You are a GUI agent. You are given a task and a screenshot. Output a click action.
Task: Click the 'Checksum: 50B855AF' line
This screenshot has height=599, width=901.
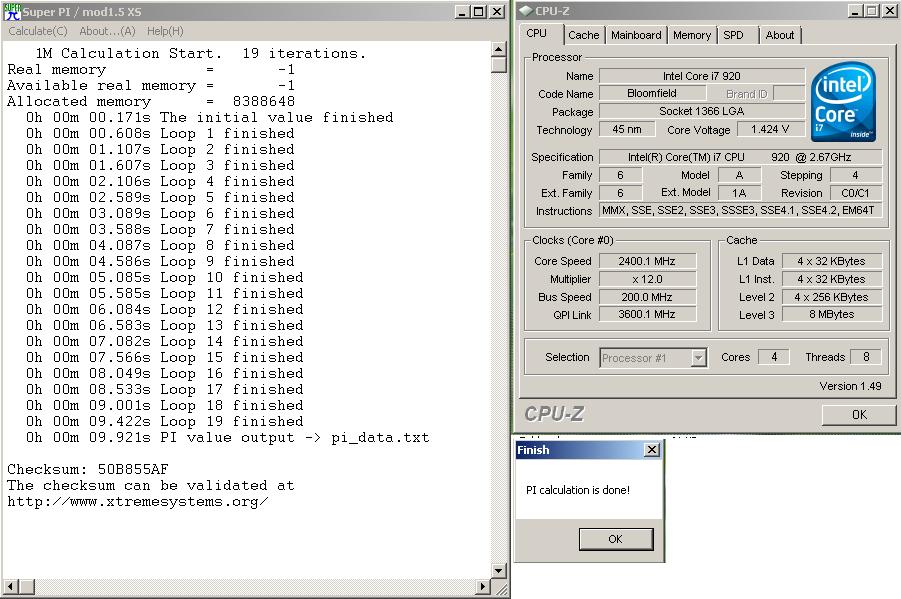pyautogui.click(x=88, y=469)
